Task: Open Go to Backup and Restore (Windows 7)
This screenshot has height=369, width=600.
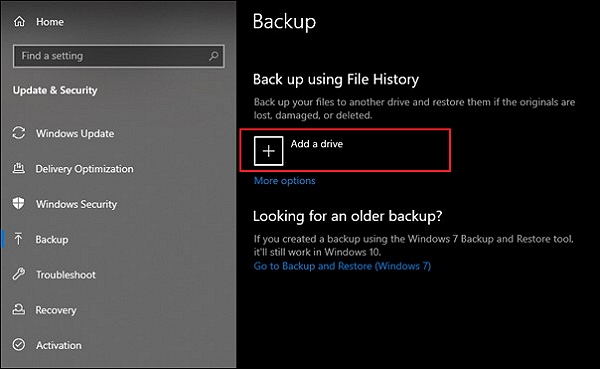Action: tap(342, 266)
